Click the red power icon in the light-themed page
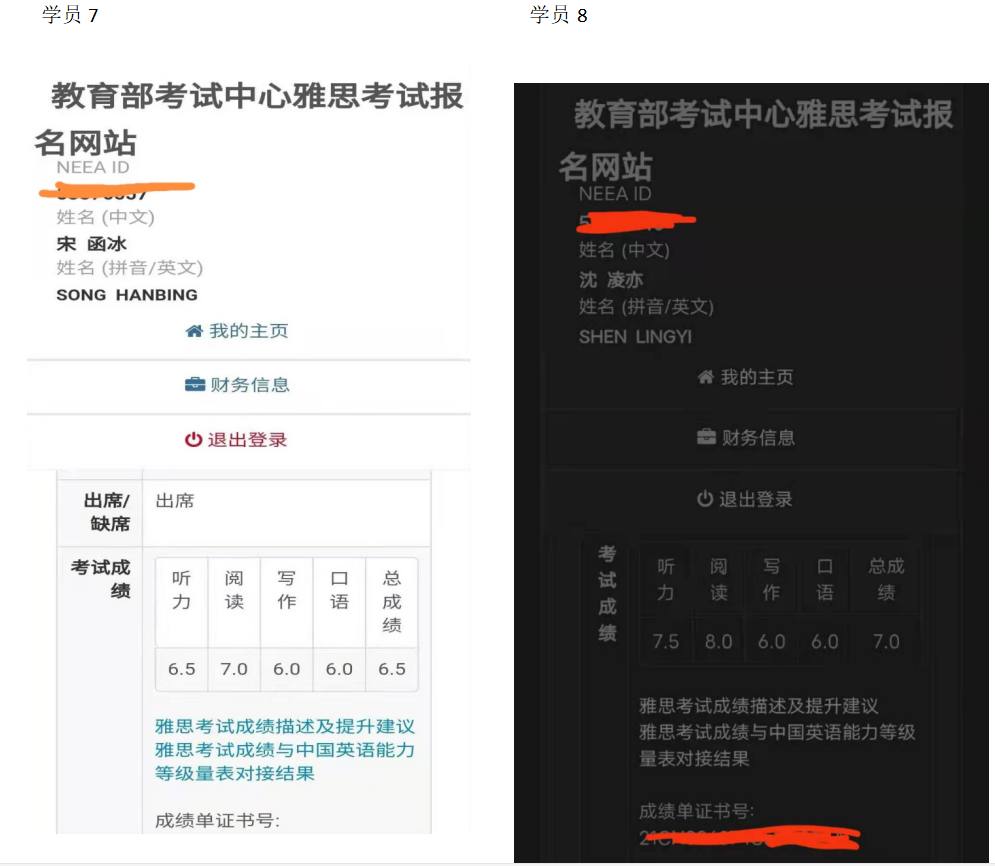The height and width of the screenshot is (866, 995). click(193, 440)
